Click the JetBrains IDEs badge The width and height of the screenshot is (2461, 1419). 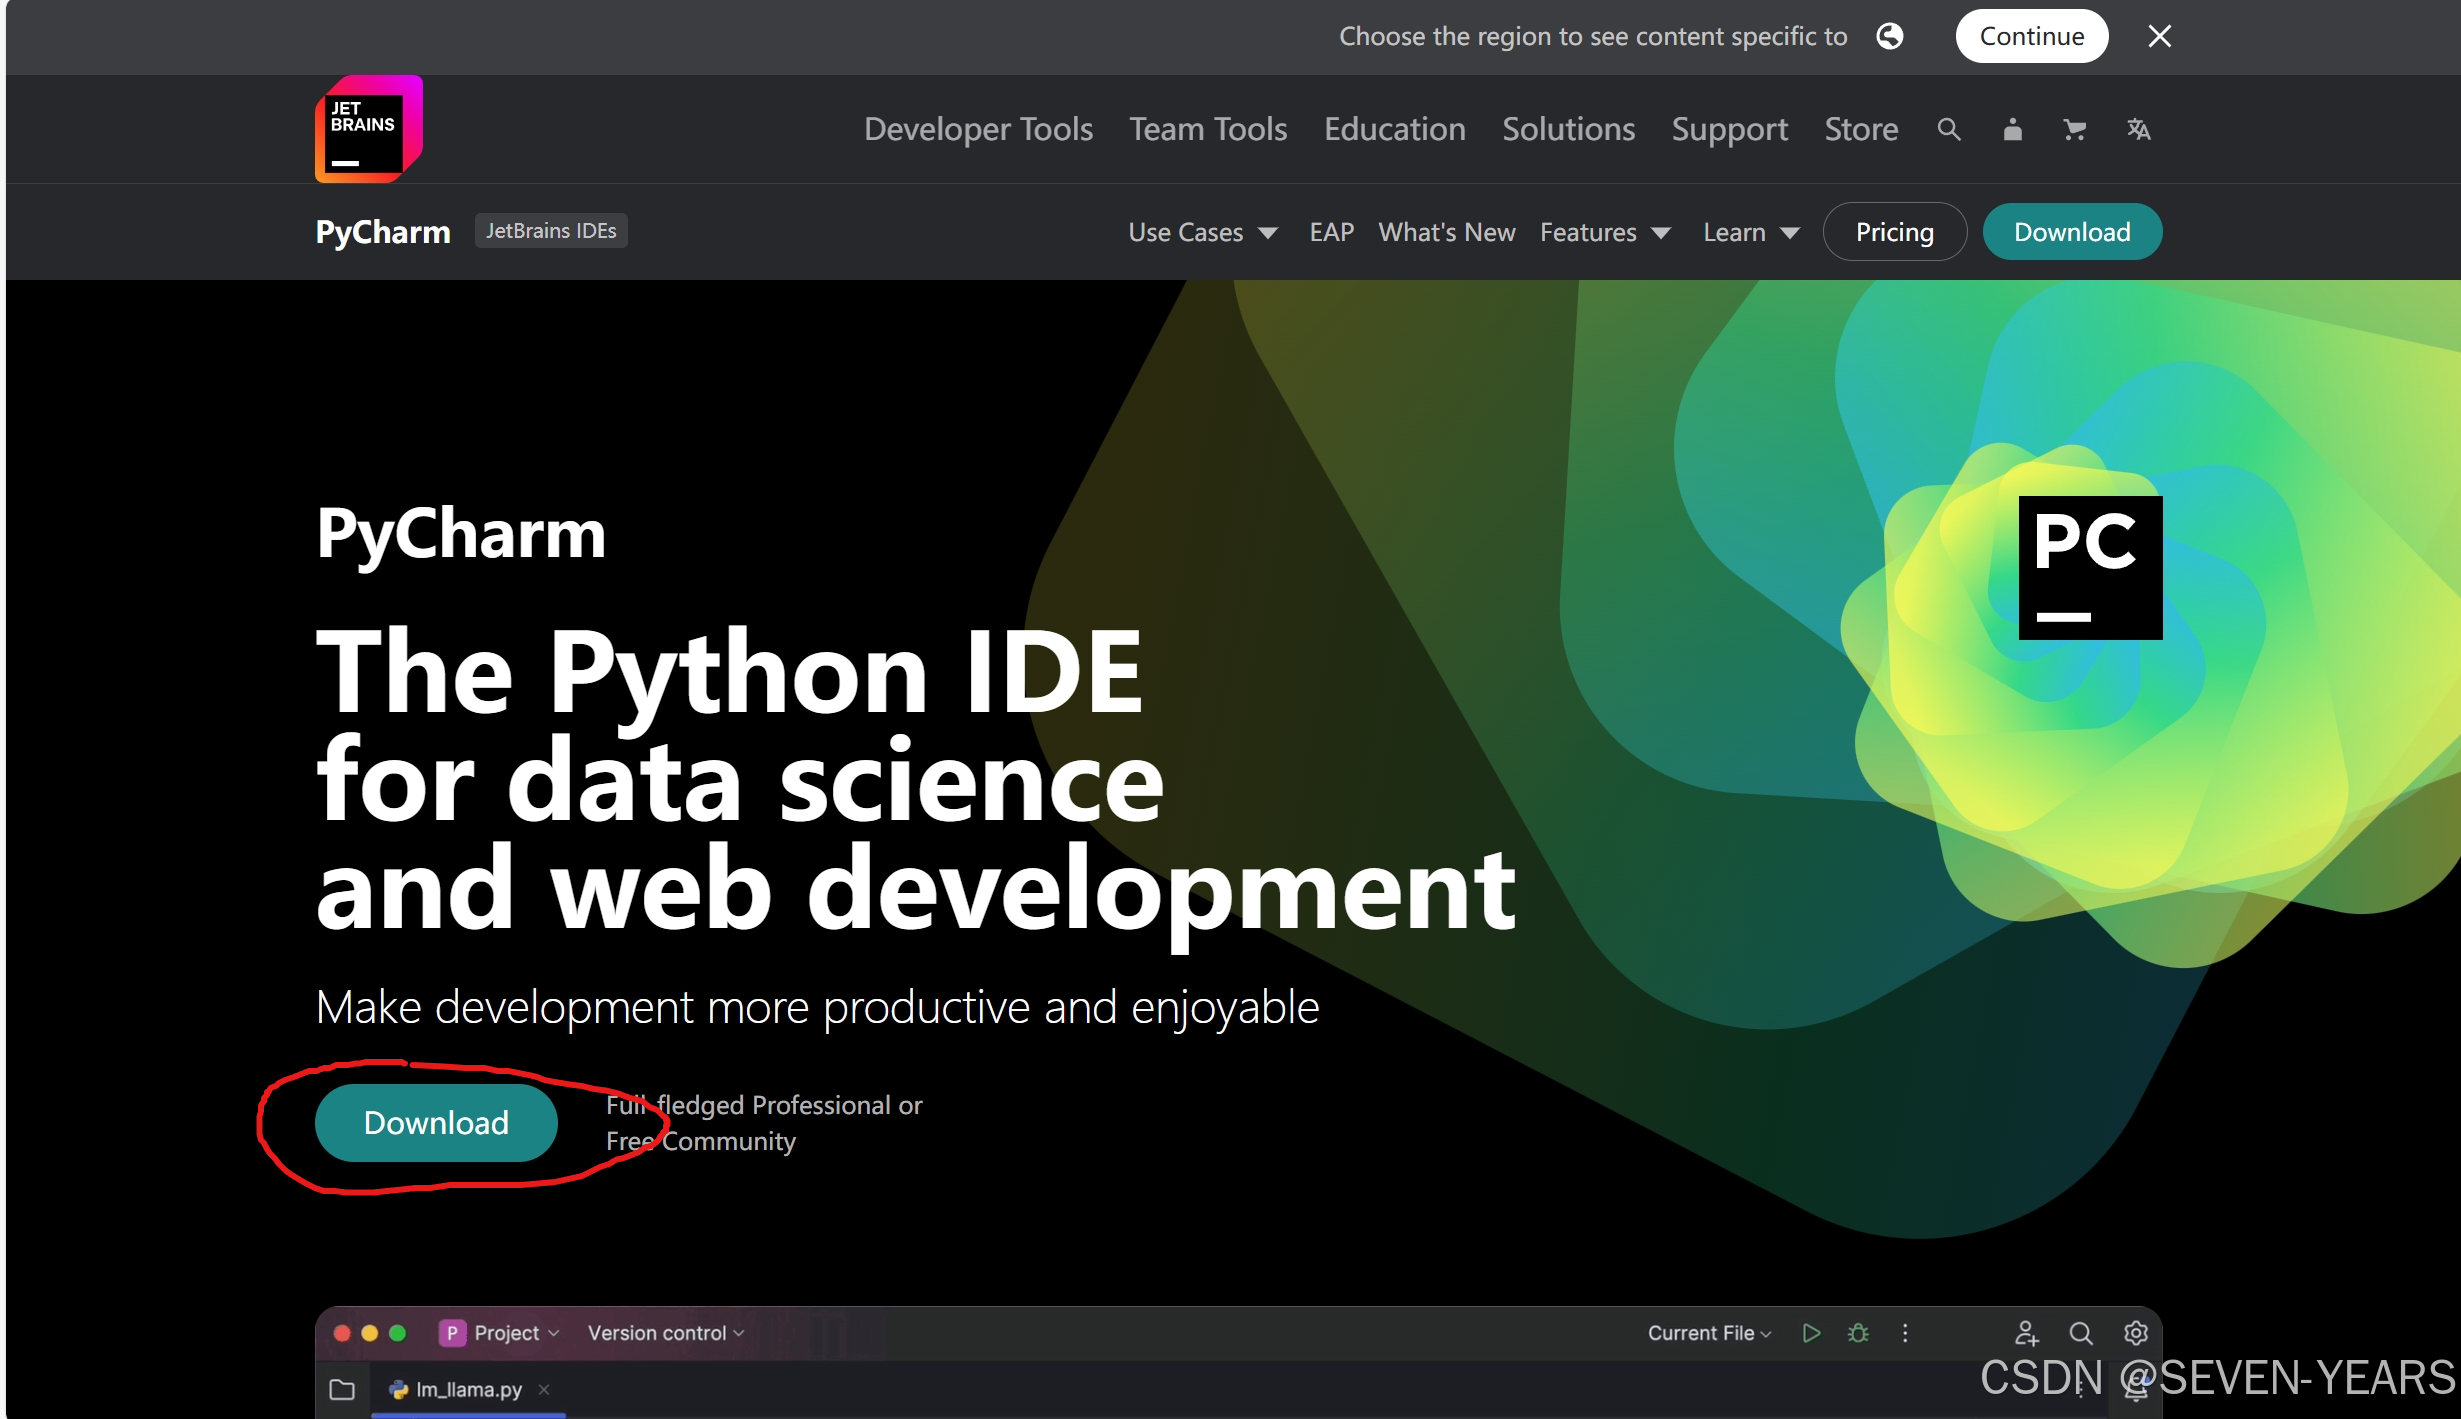coord(551,231)
